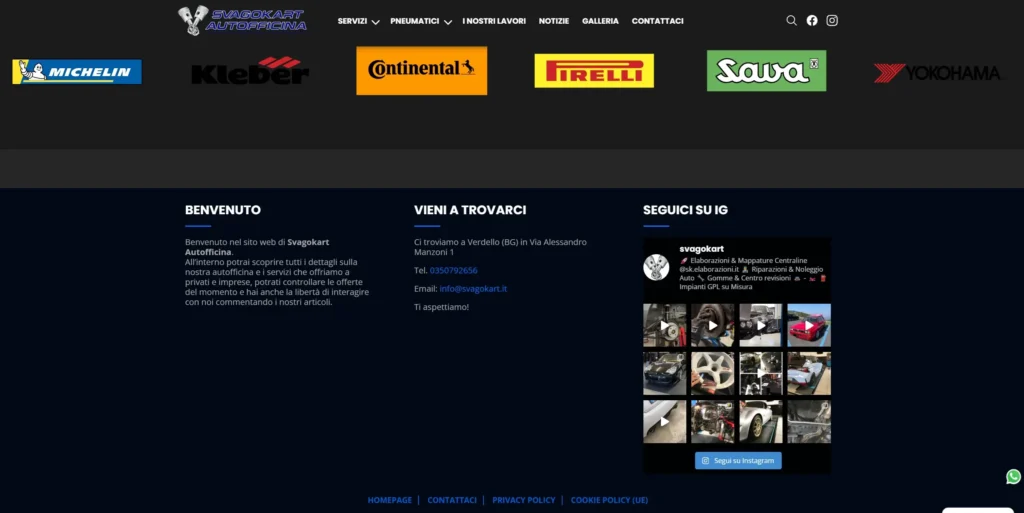Viewport: 1024px width, 513px height.
Task: Click the Via Alessandro Manzoni address text
Action: 500,247
